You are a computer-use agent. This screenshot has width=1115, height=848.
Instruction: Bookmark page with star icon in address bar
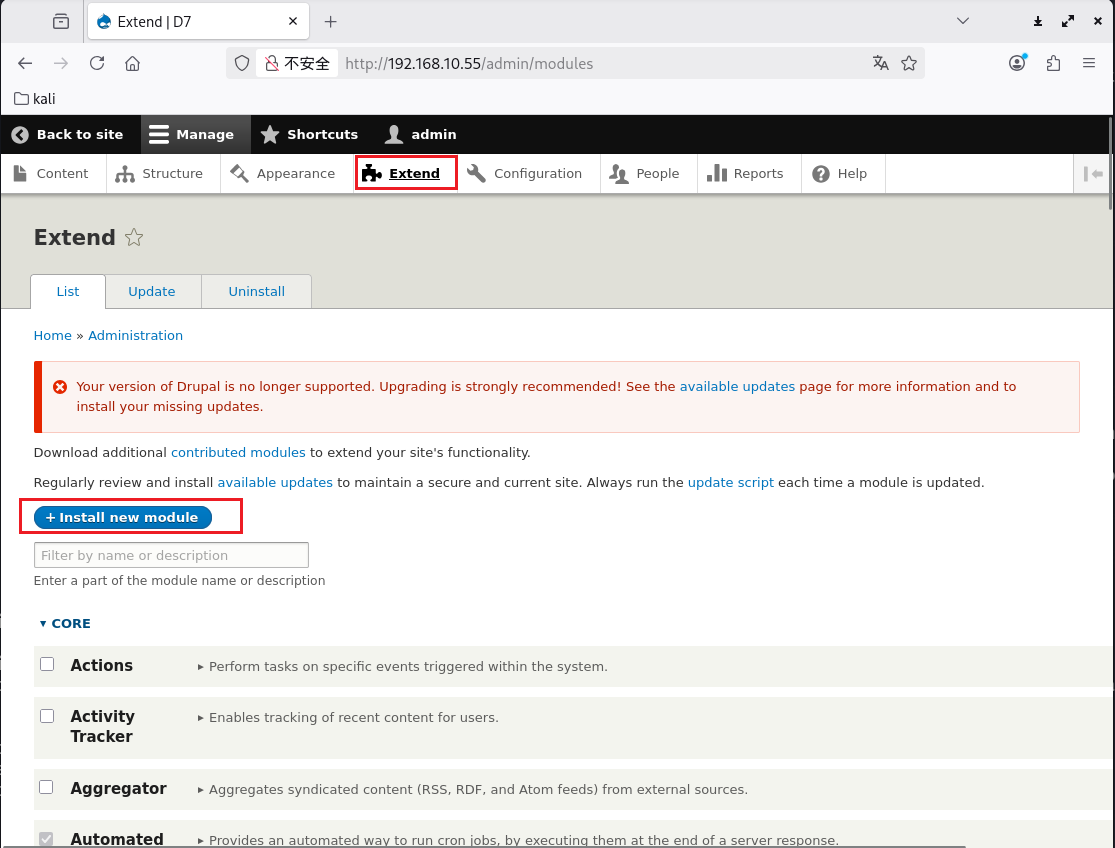pyautogui.click(x=908, y=63)
